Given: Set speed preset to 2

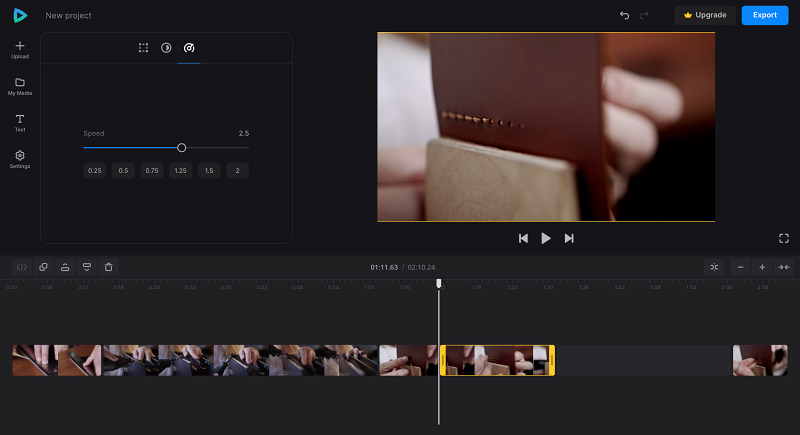Looking at the screenshot, I should pyautogui.click(x=238, y=171).
